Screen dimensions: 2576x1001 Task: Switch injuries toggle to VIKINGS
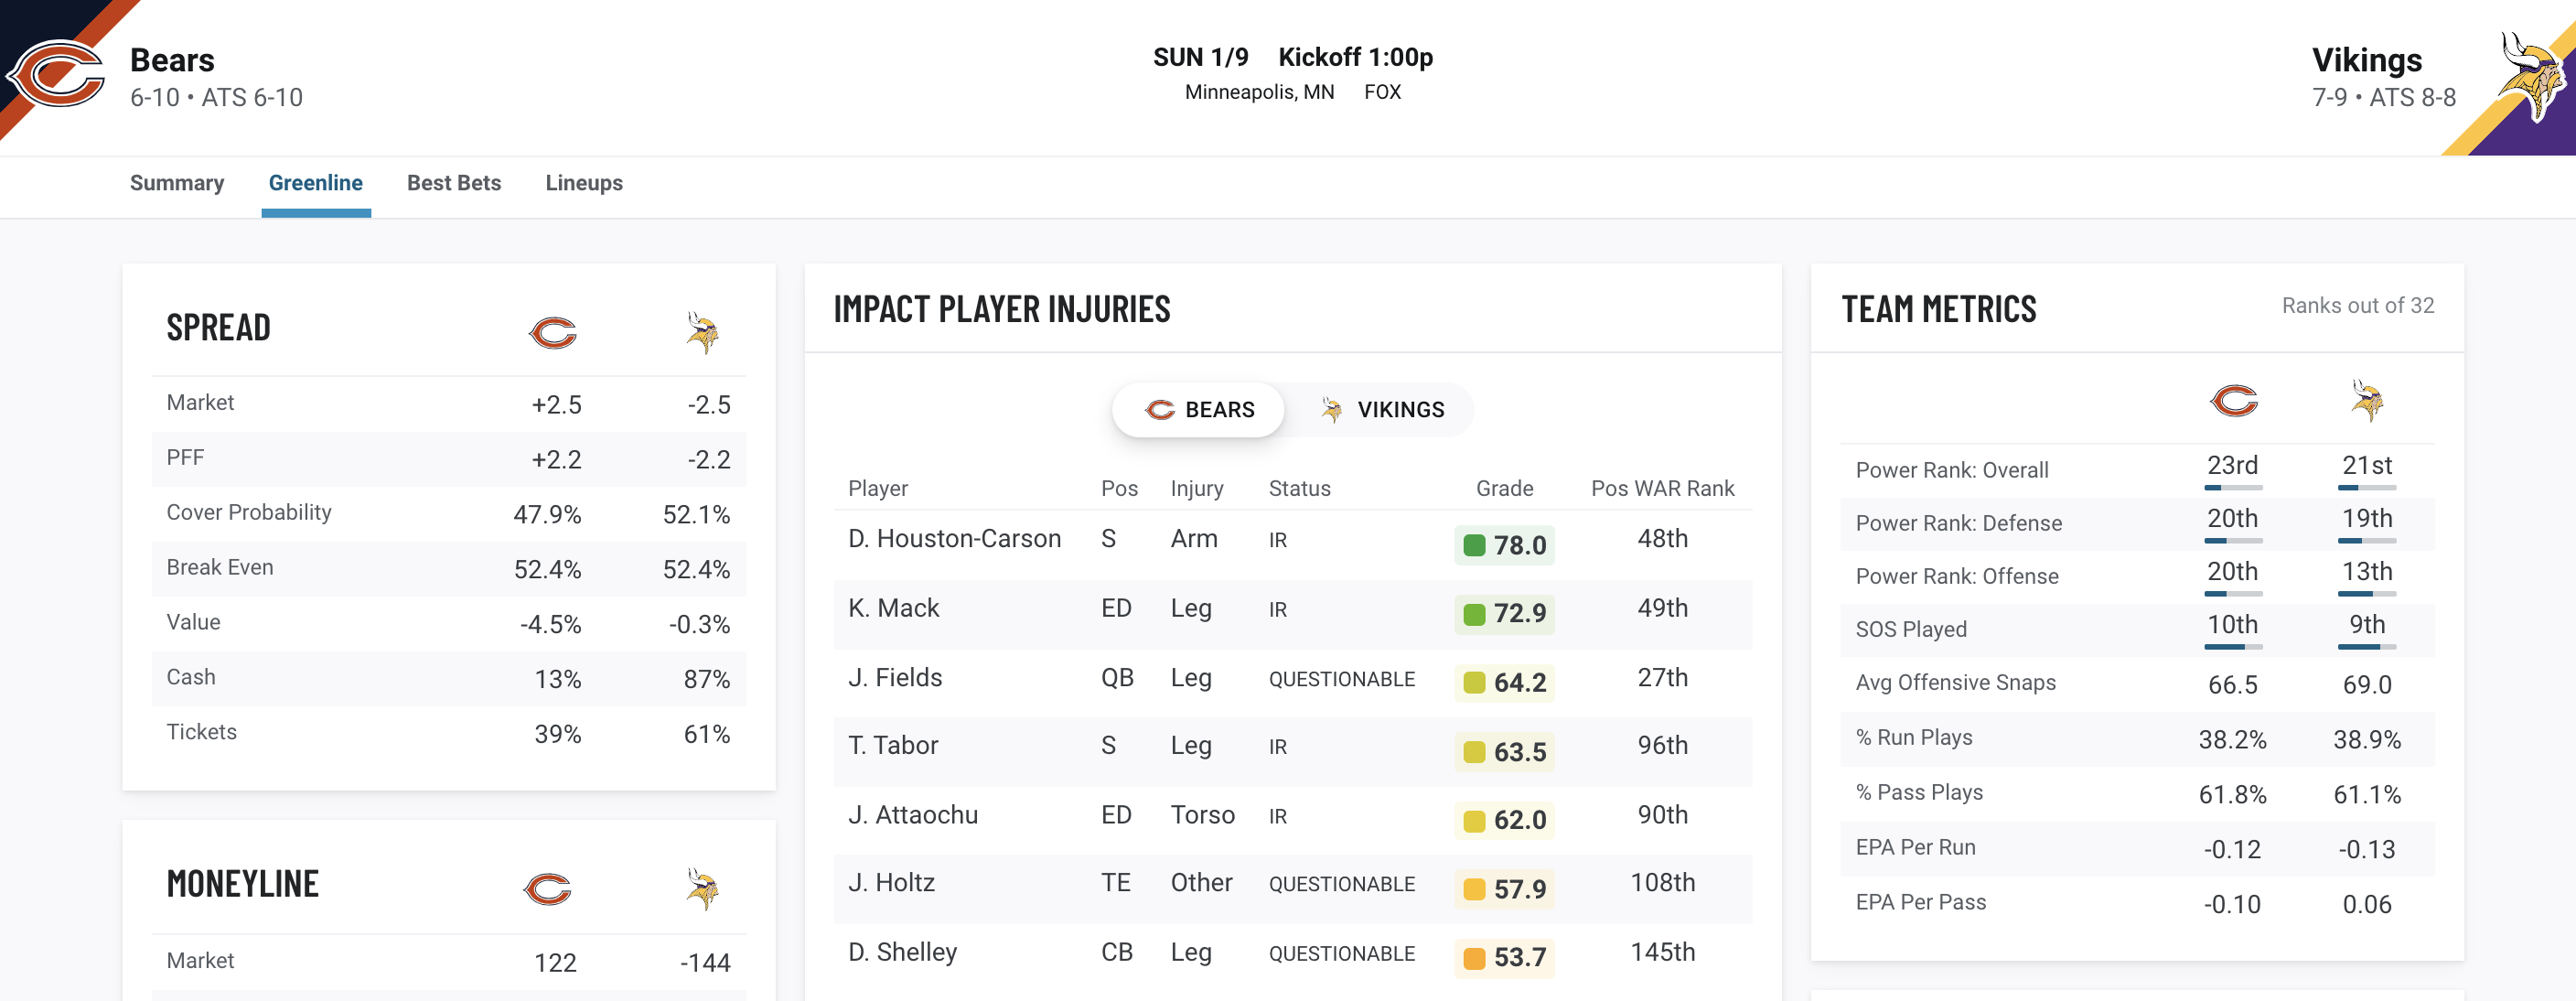click(x=1382, y=410)
